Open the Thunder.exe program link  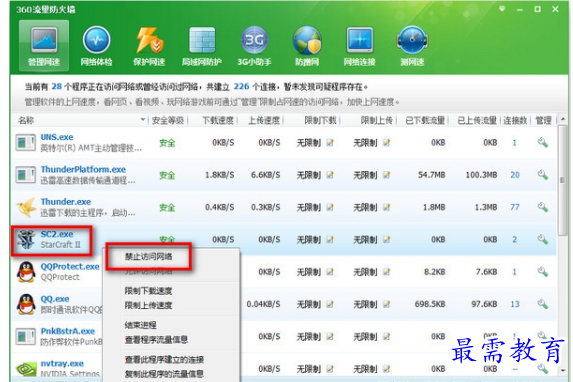tap(66, 202)
